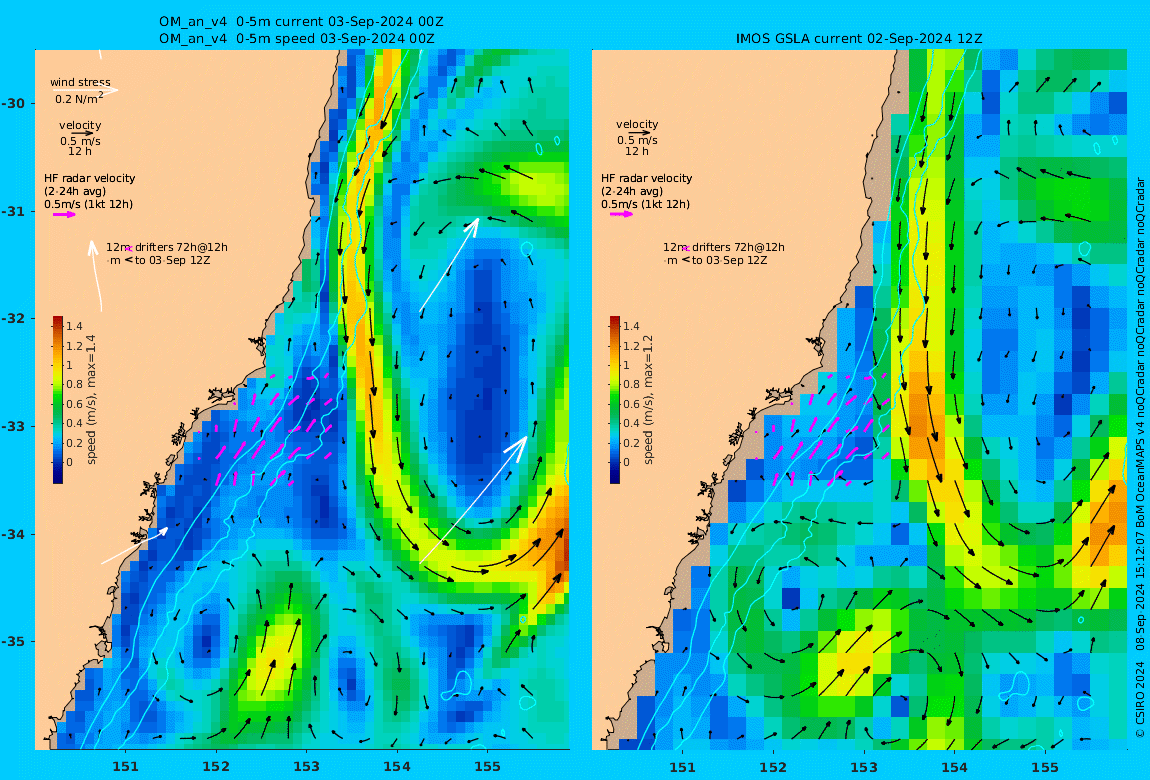Screen dimensions: 1150x780
Task: Click the '-33' latitude axis label
Action: [x=14, y=427]
